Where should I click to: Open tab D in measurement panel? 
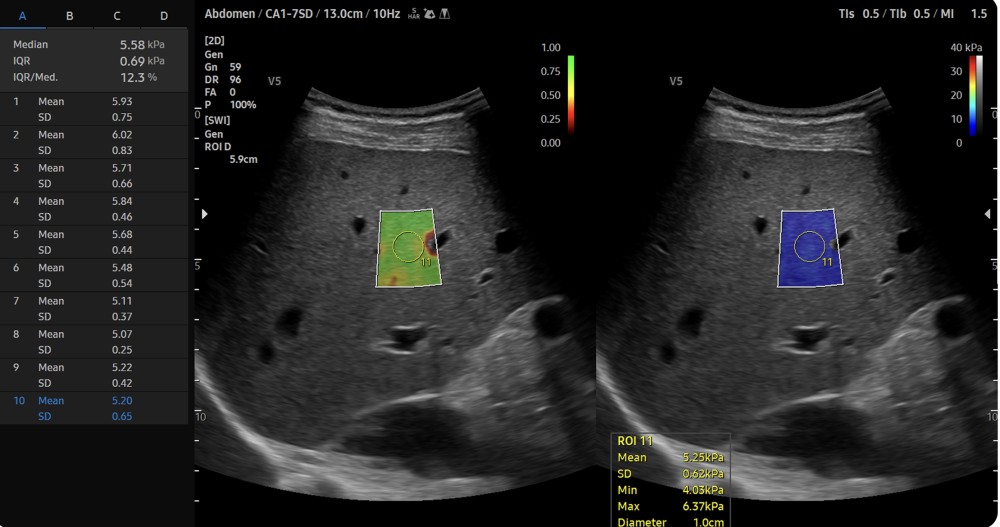pyautogui.click(x=164, y=16)
